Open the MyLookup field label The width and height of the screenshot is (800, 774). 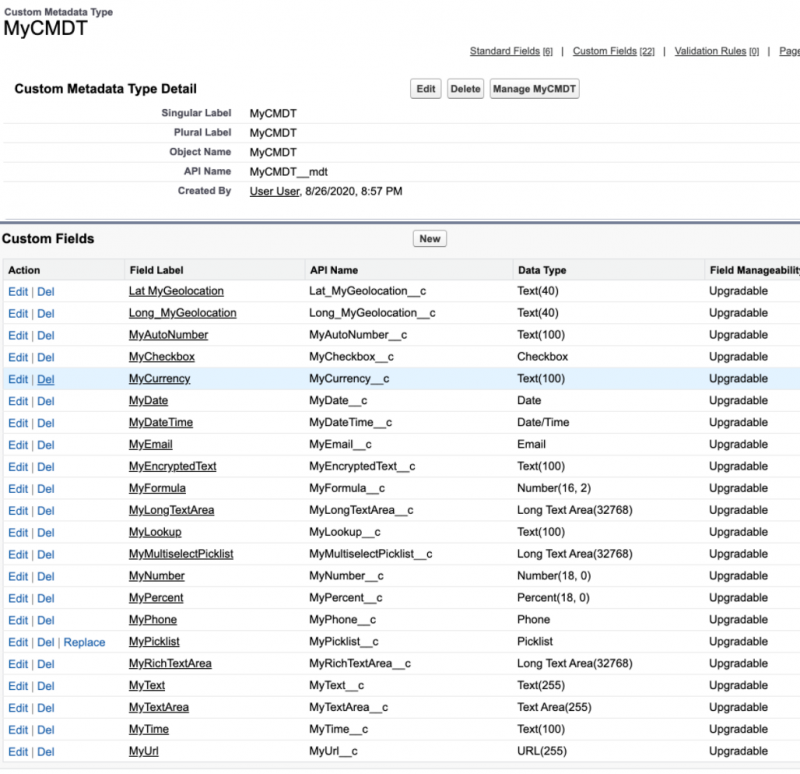[155, 532]
